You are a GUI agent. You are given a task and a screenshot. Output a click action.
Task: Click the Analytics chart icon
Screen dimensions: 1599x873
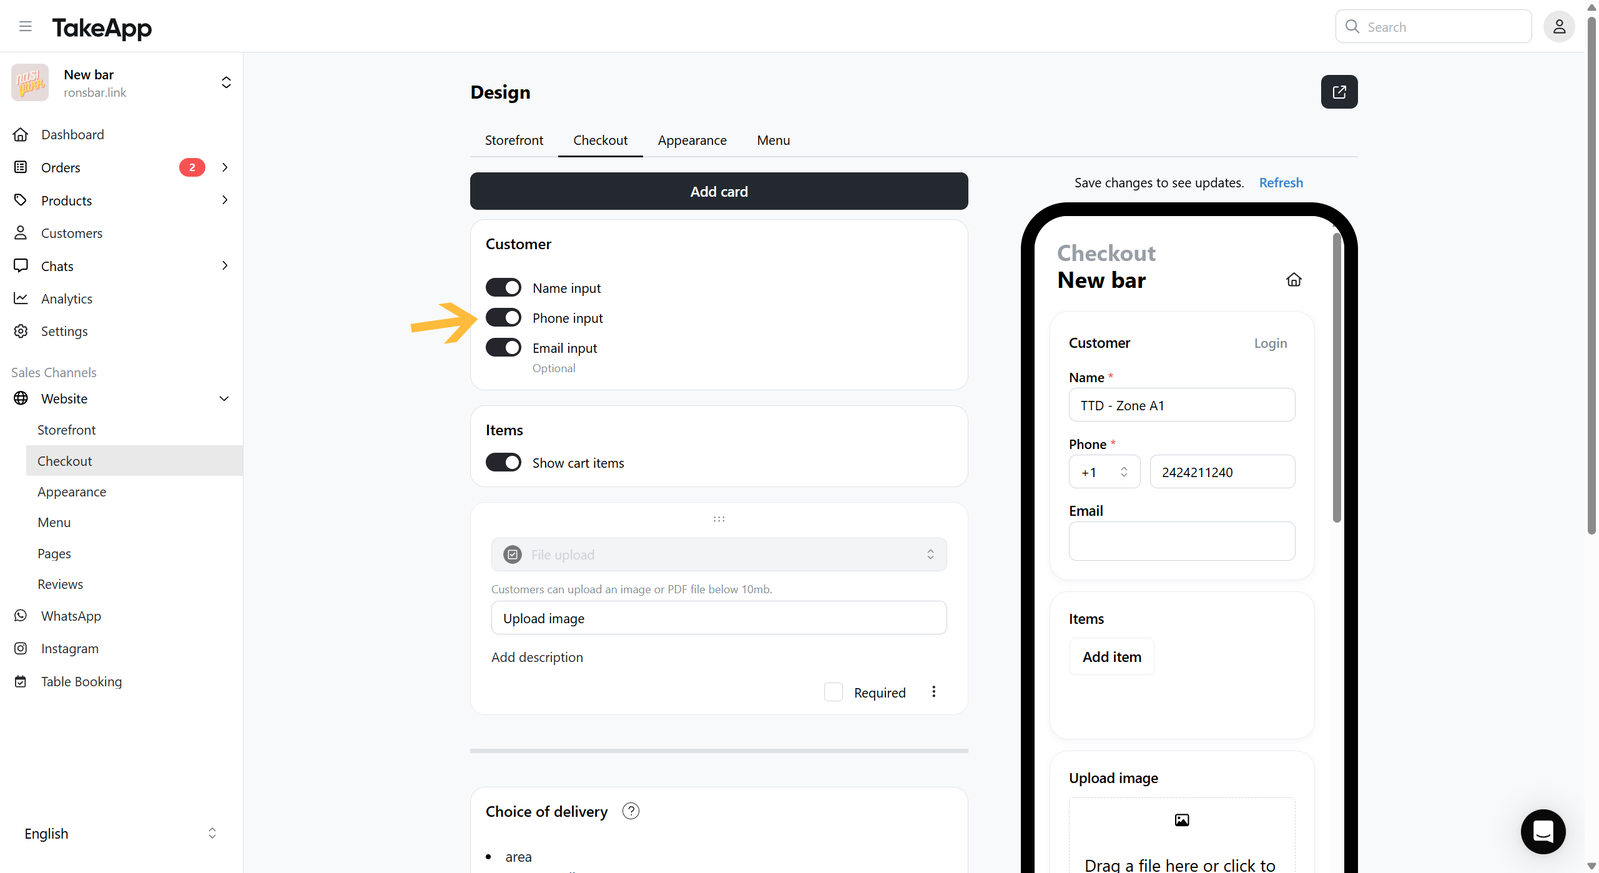click(20, 298)
